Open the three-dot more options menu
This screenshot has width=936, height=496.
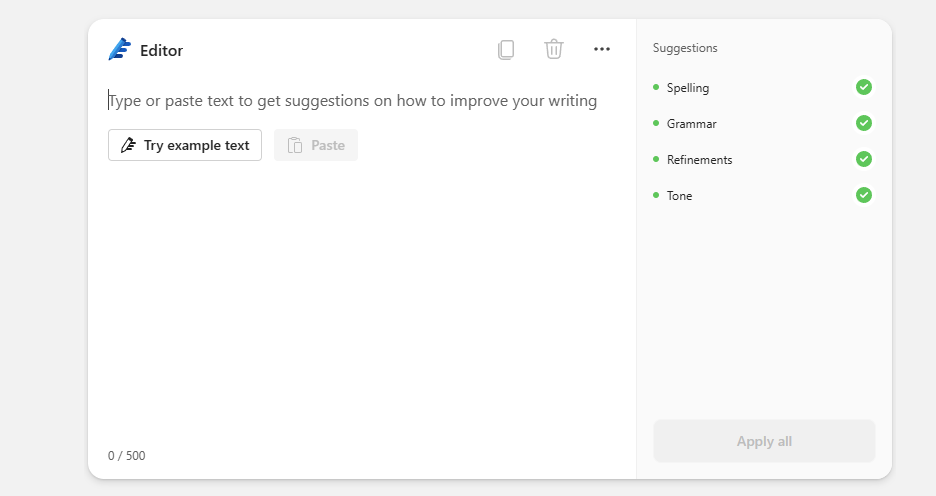pos(602,49)
